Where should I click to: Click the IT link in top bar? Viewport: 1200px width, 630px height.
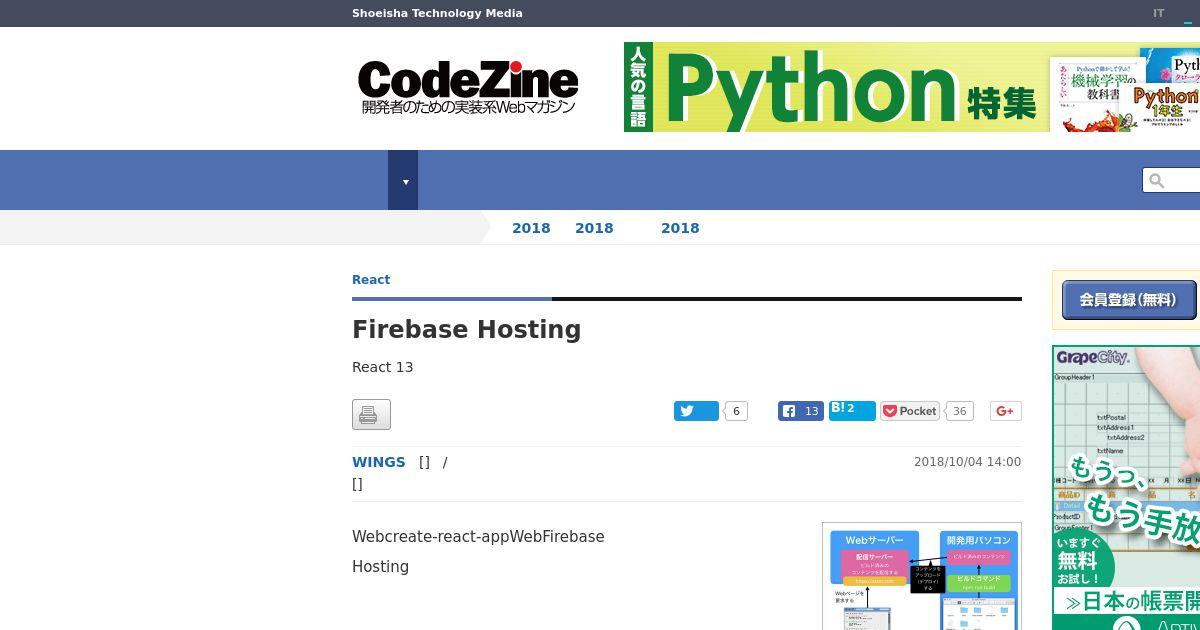pos(1158,13)
